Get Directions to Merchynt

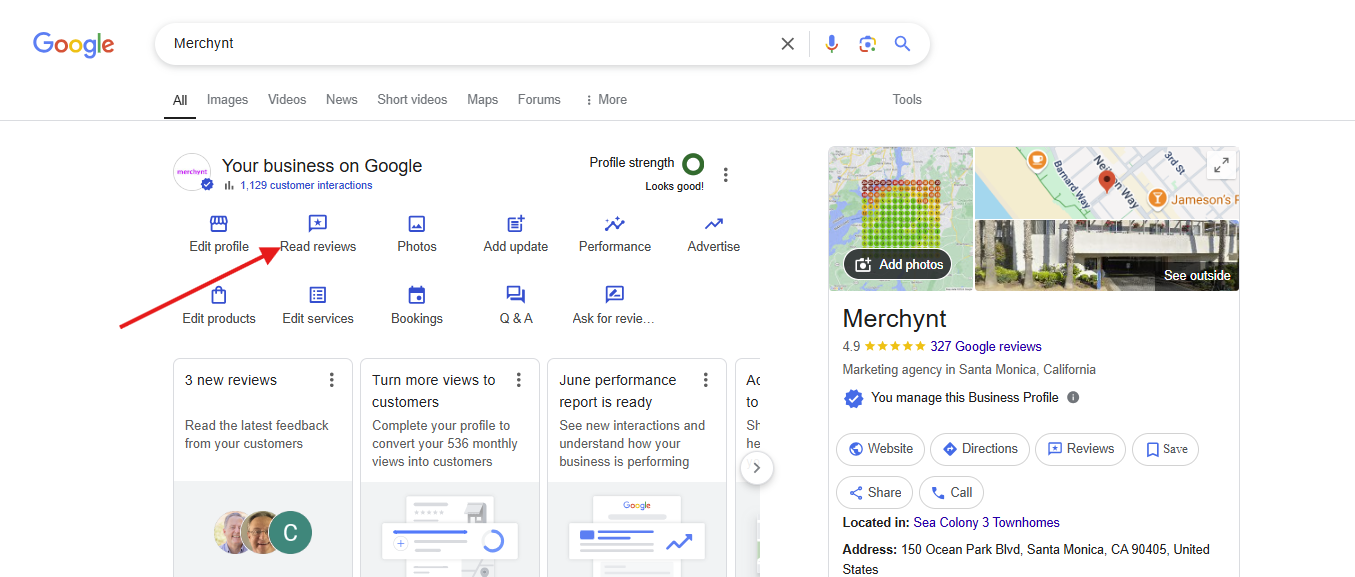click(980, 449)
